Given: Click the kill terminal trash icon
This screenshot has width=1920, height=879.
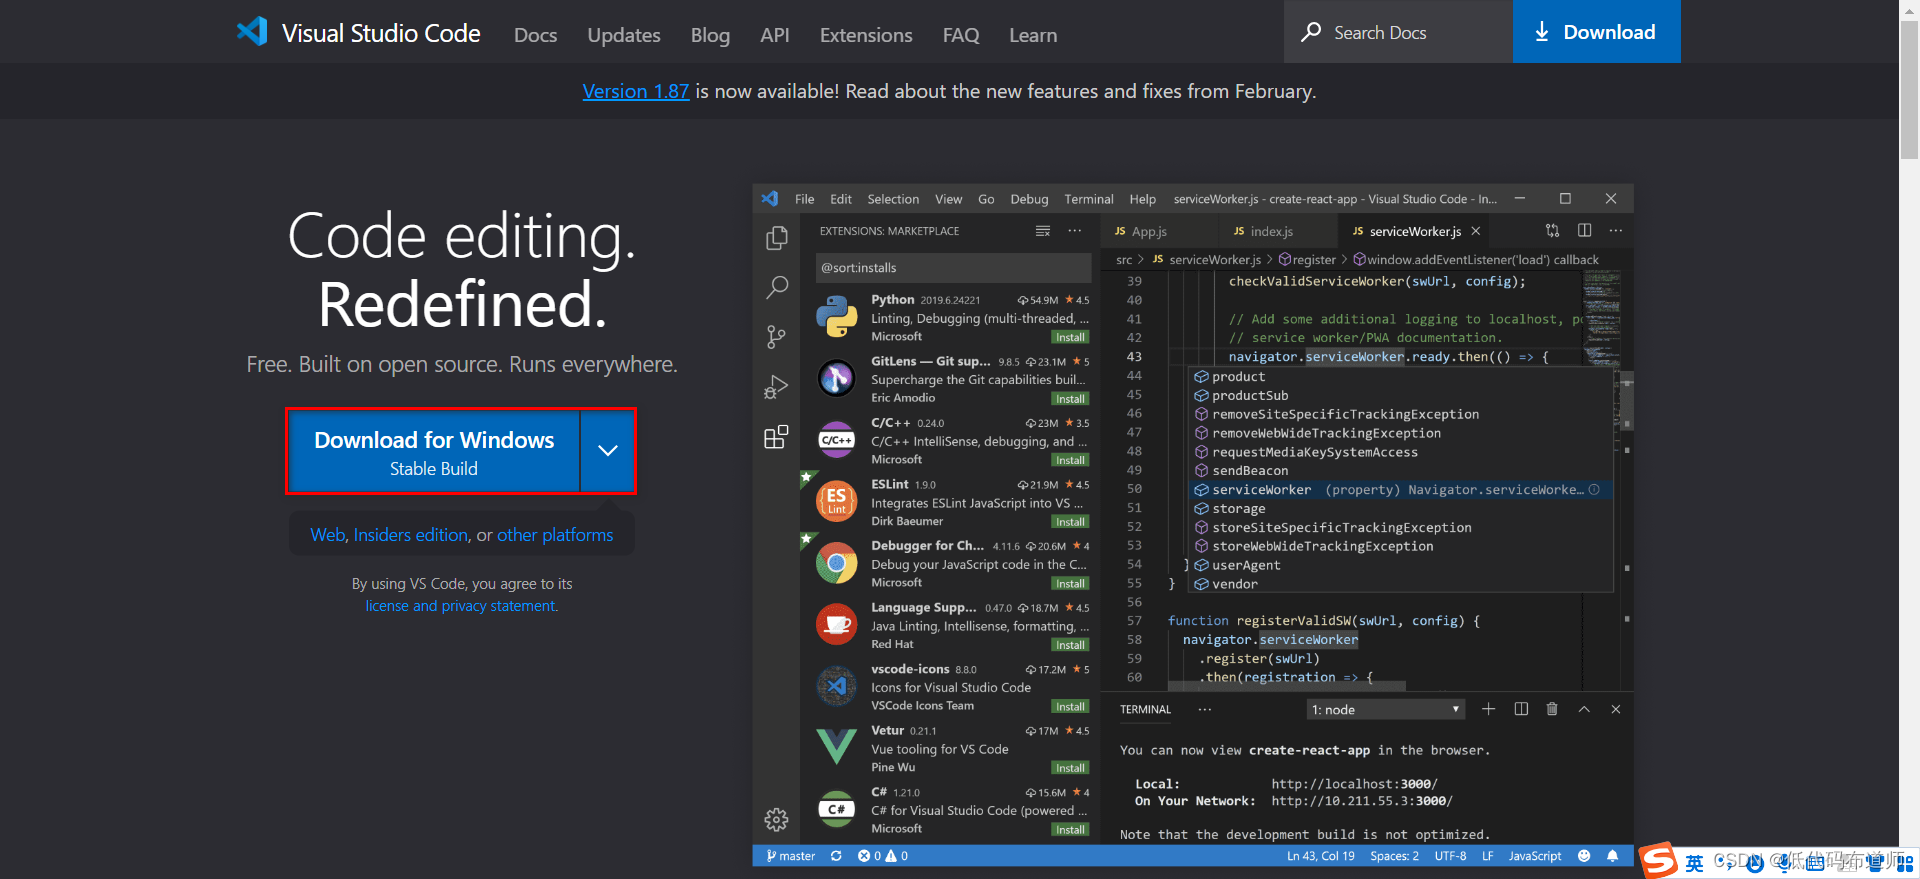Looking at the screenshot, I should click(1552, 709).
